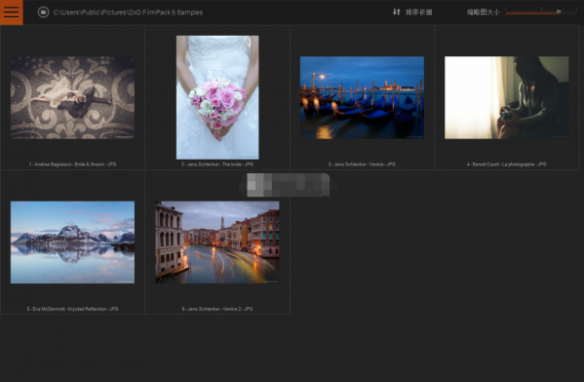Click the folder browse icon
This screenshot has height=382, width=584.
pyautogui.click(x=43, y=12)
